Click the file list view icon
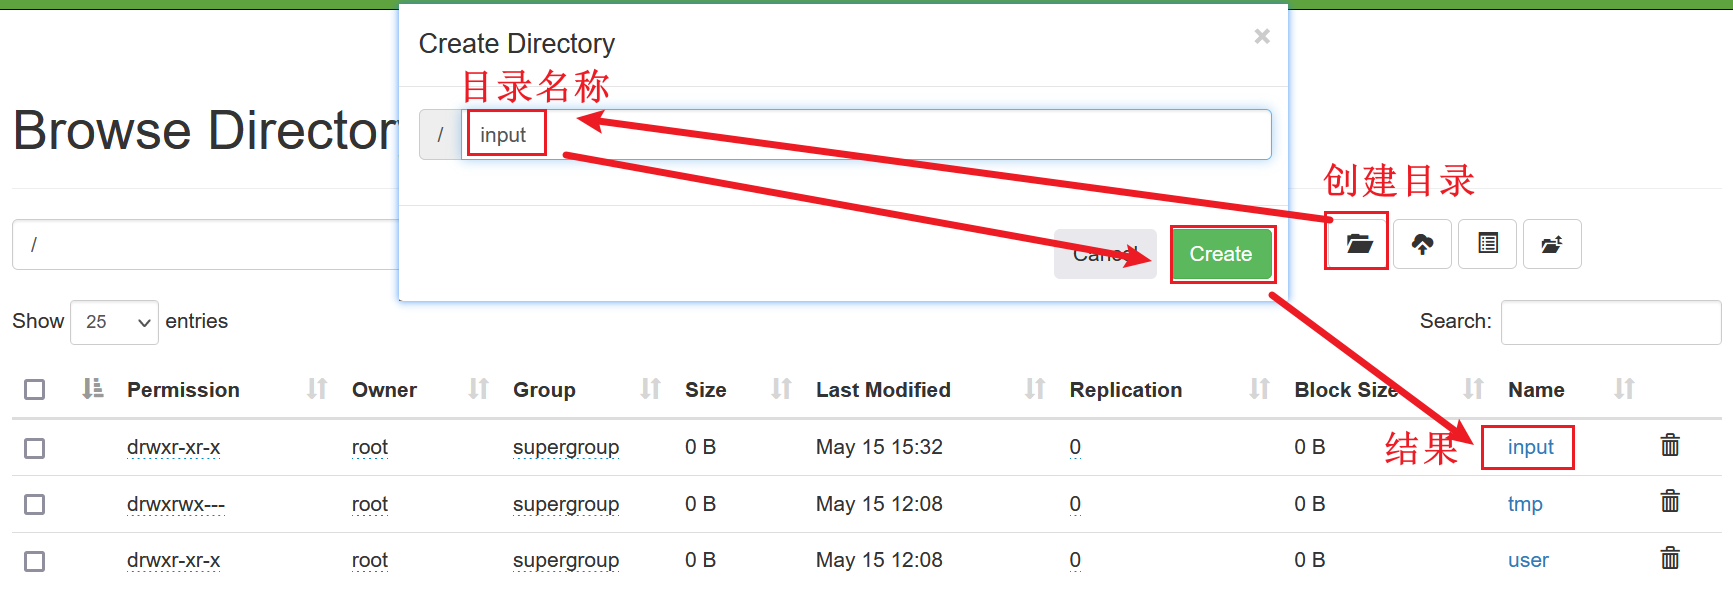 point(1488,244)
